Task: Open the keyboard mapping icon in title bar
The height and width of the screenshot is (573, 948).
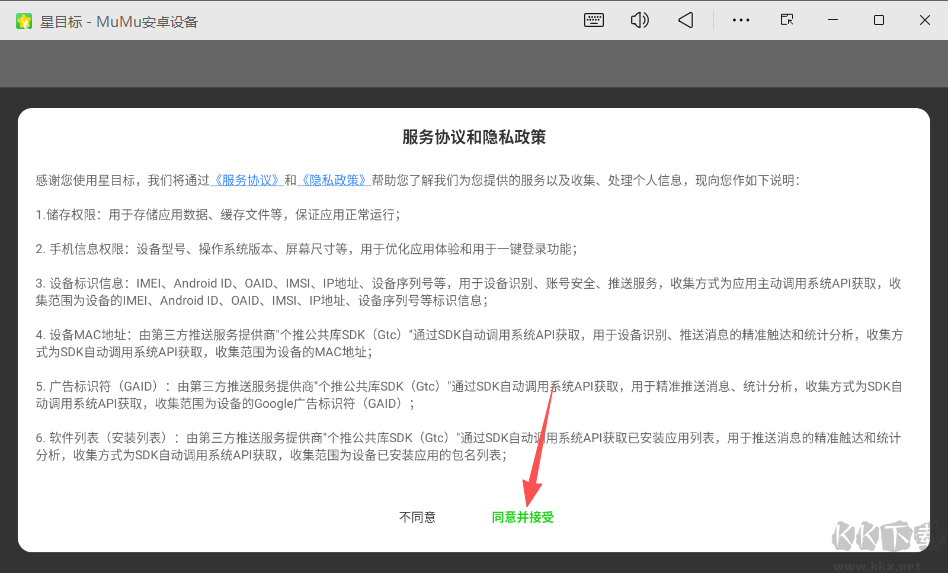Action: [x=594, y=20]
